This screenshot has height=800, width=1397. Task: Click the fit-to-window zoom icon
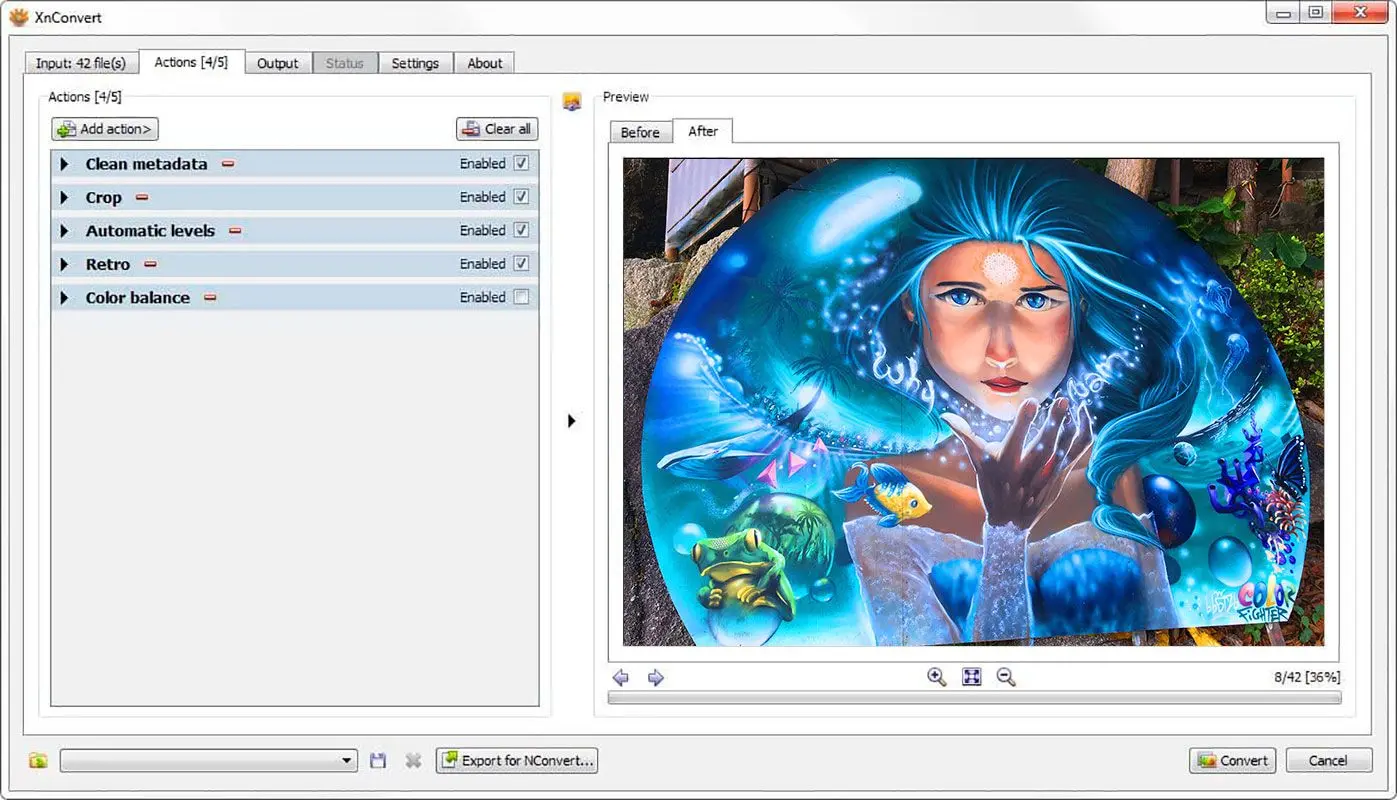pos(971,677)
